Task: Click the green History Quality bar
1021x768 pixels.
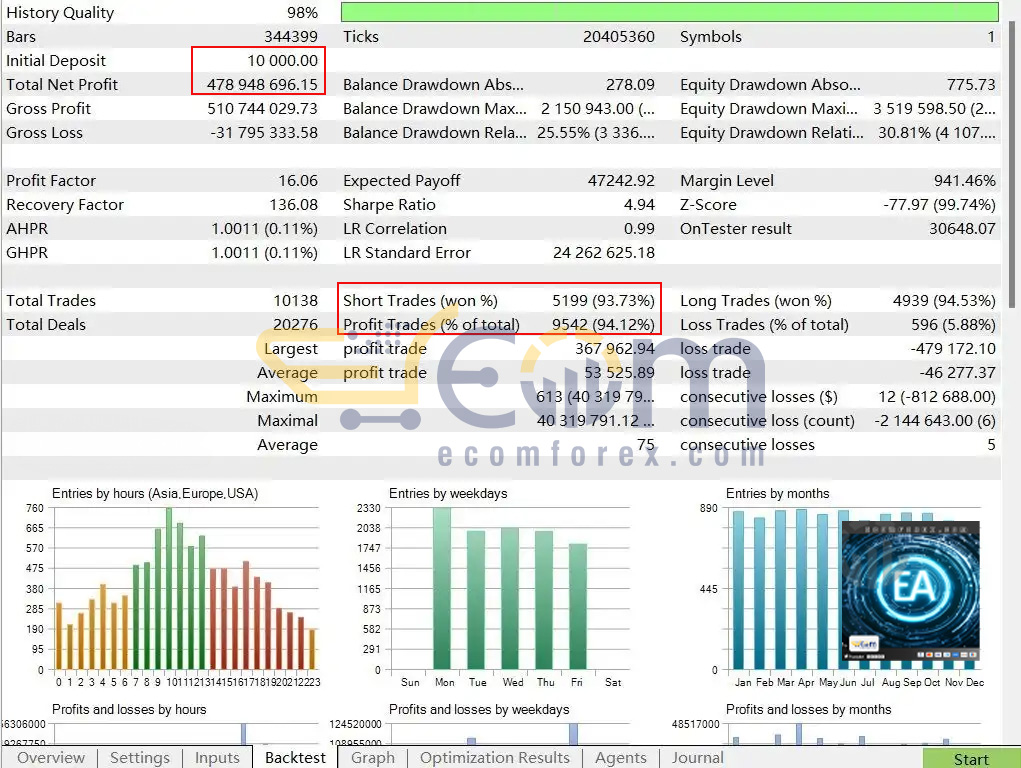Action: (x=669, y=12)
